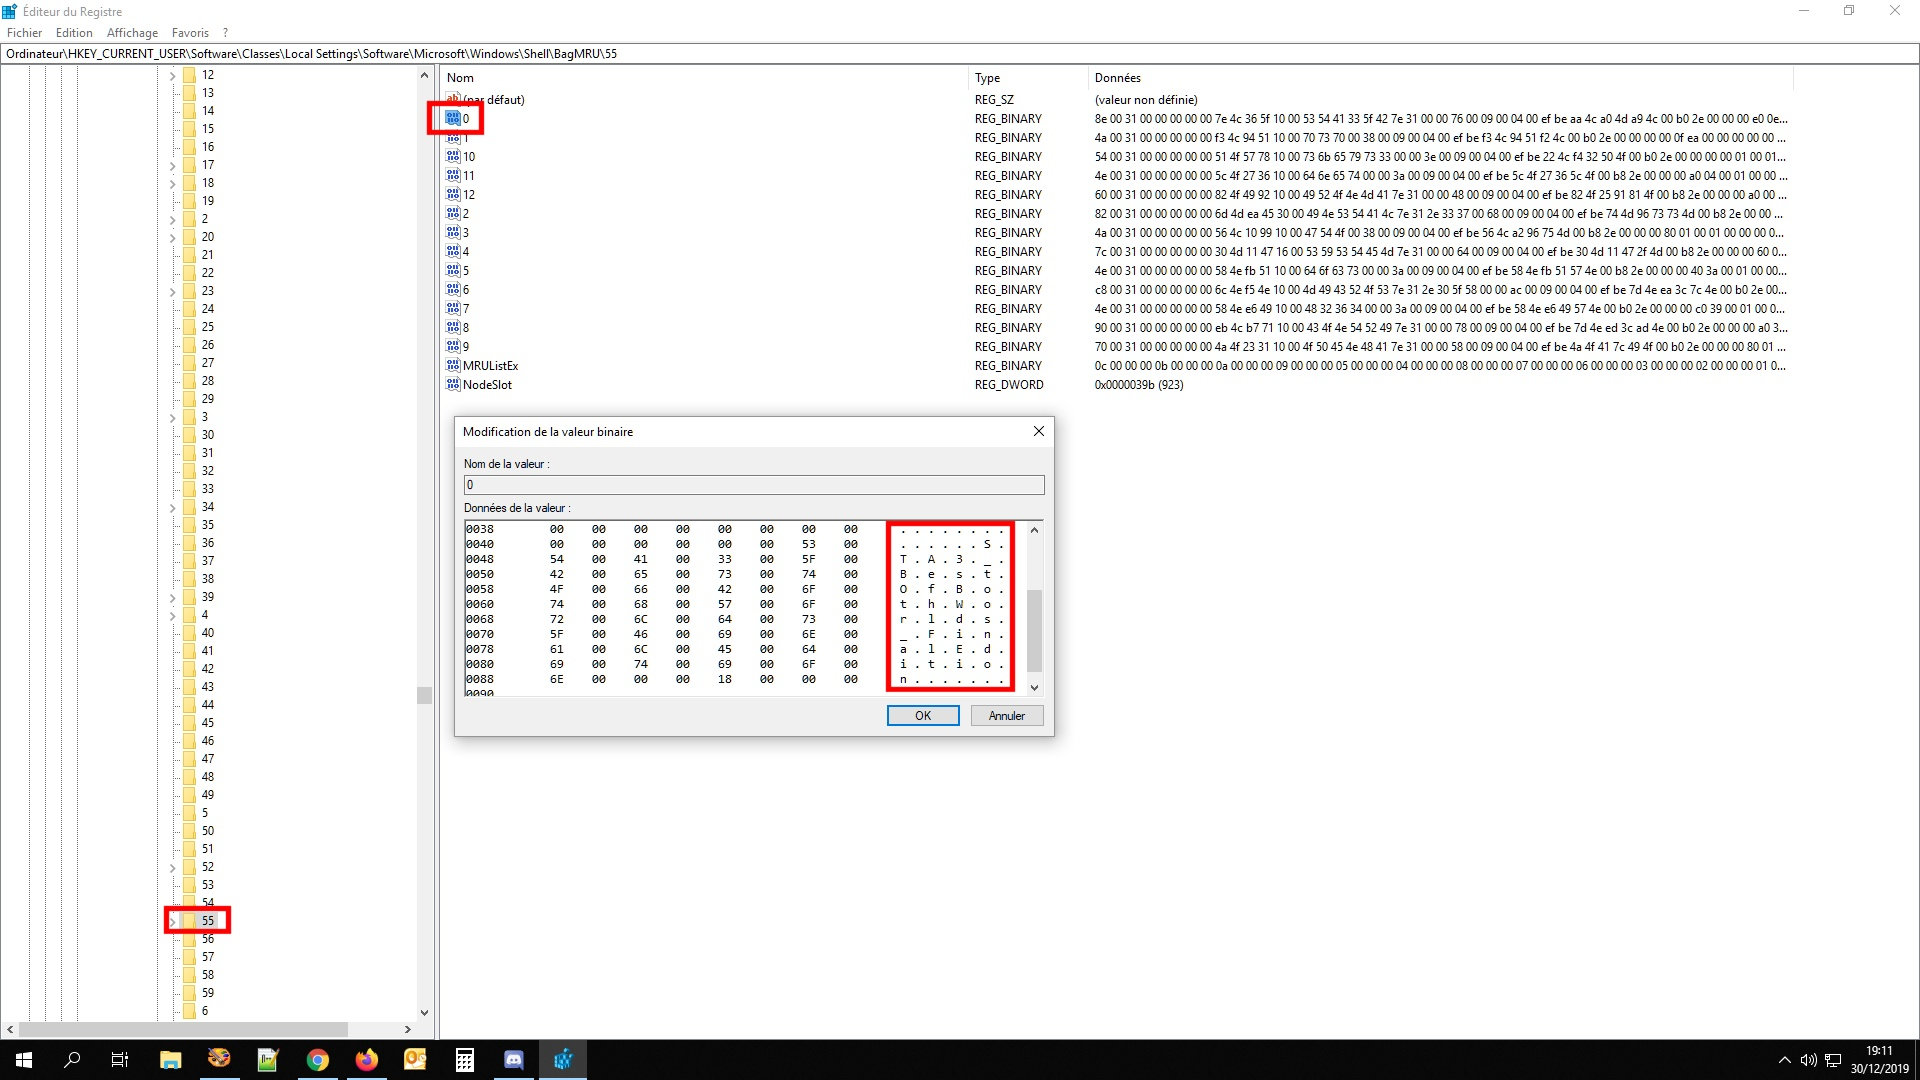Image resolution: width=1920 pixels, height=1080 pixels.
Task: Expand registry key 34 in the tree
Action: click(173, 507)
